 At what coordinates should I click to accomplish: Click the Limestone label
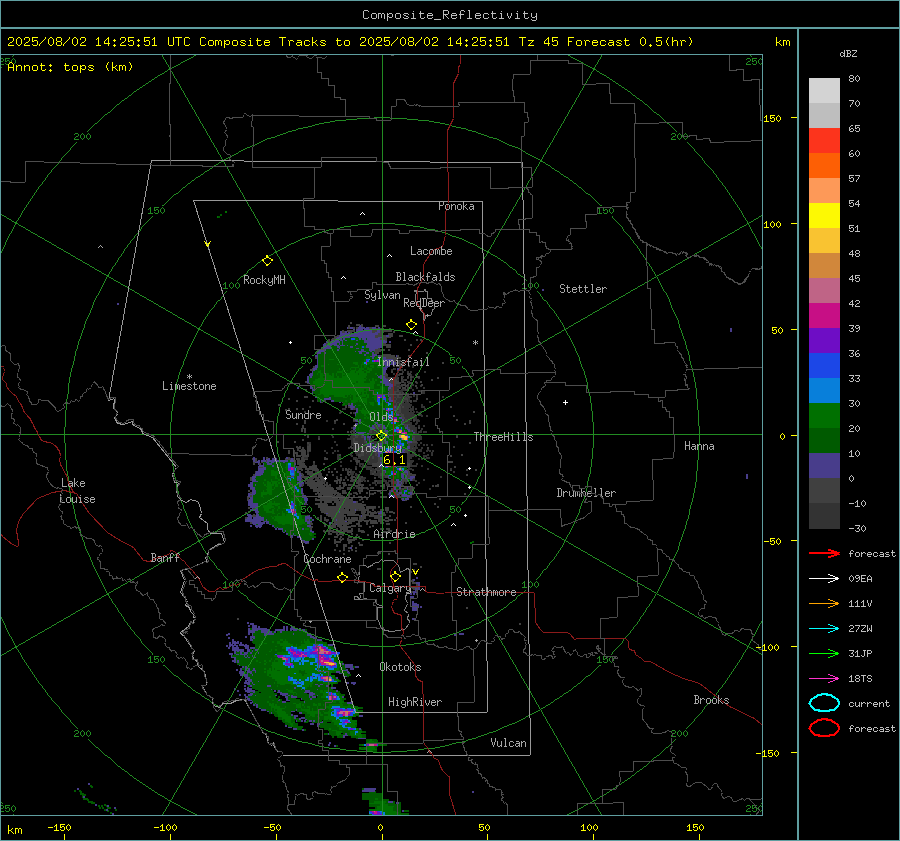[189, 386]
